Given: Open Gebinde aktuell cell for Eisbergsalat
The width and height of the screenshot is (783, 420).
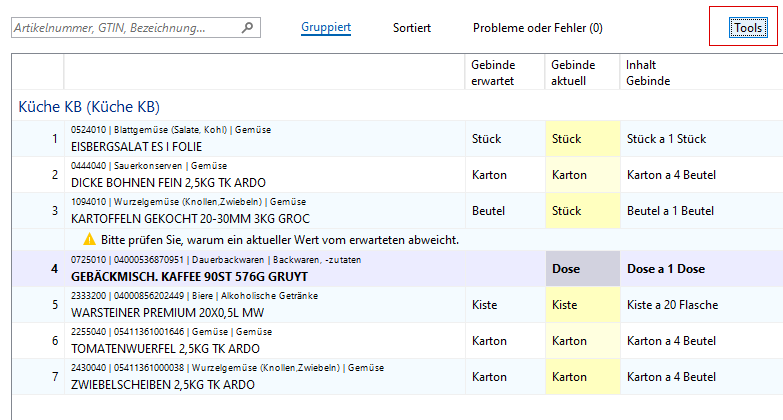Looking at the screenshot, I should coord(580,139).
